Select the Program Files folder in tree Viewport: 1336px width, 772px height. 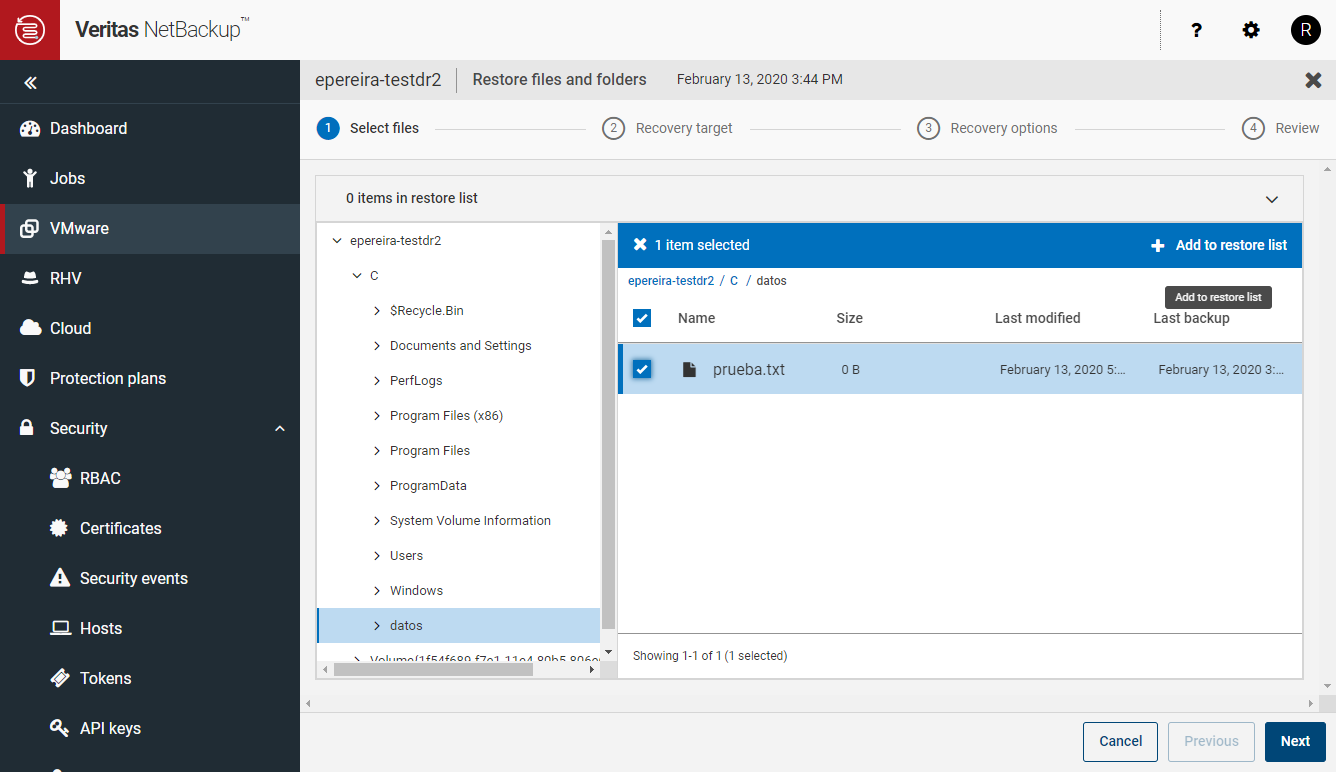430,451
